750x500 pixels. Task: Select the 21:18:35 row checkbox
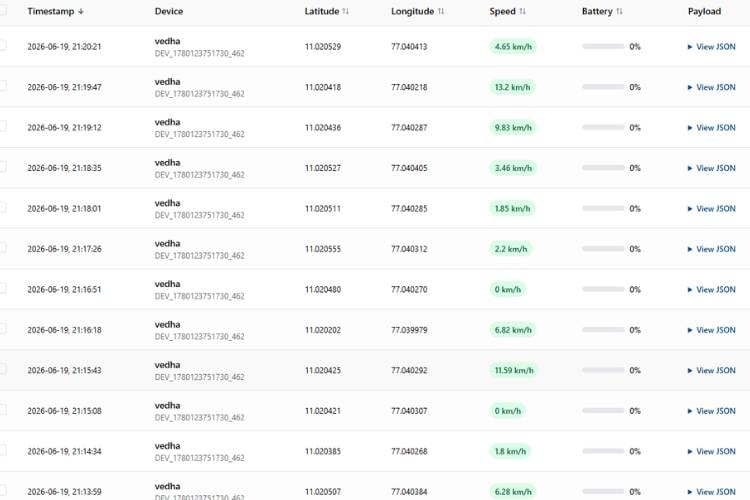[2, 167]
